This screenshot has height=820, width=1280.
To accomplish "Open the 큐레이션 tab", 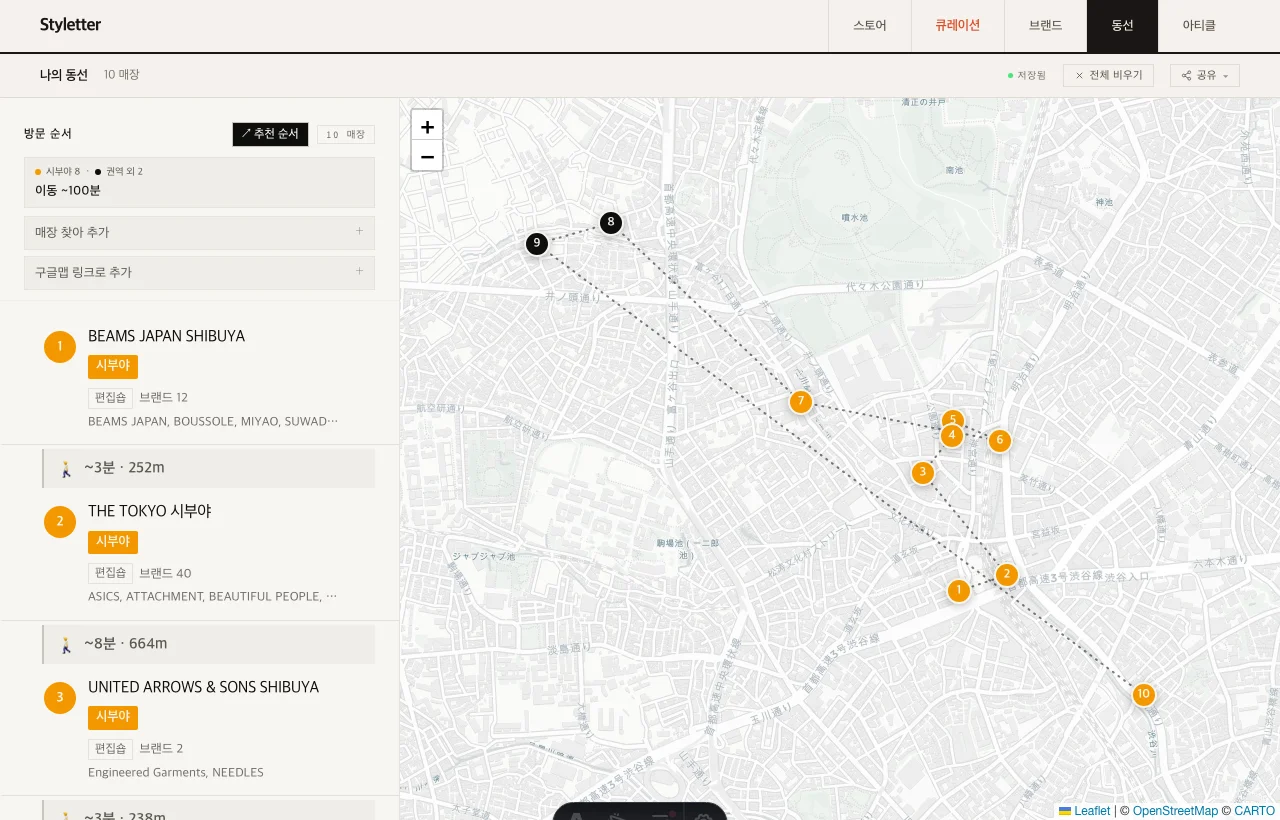I will coord(957,26).
